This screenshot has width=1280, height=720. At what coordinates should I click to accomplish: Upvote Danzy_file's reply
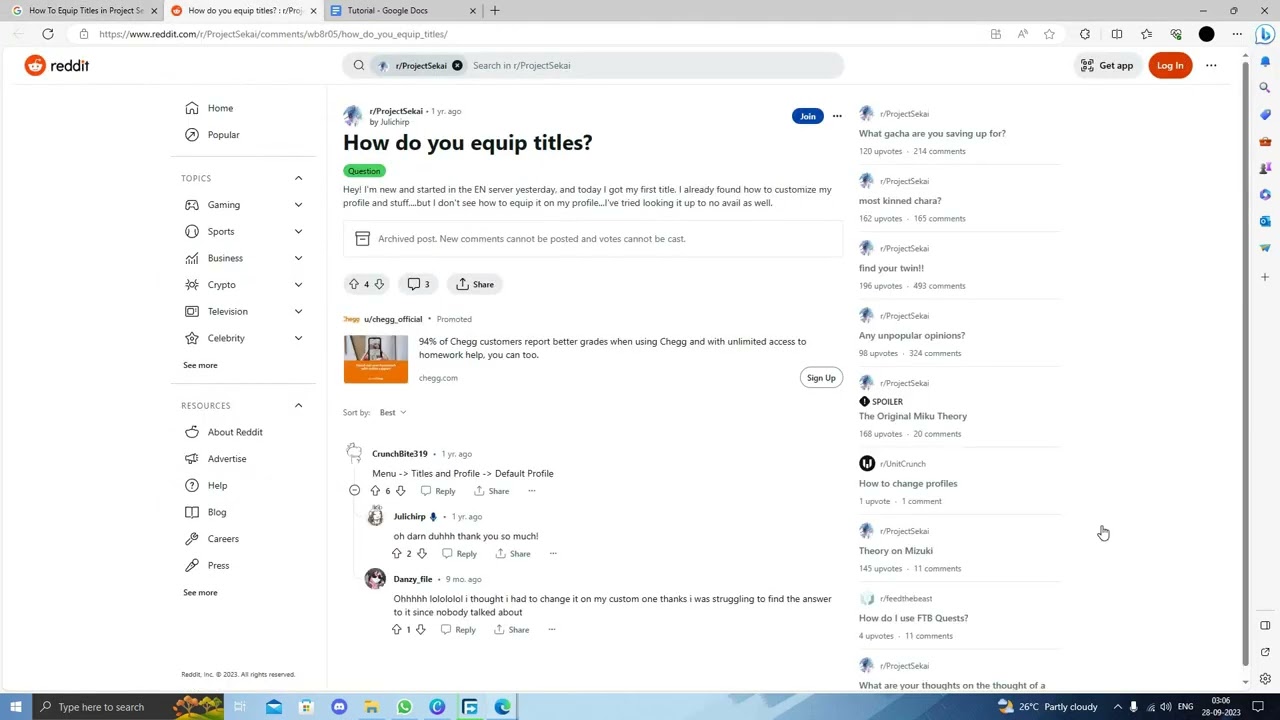coord(397,630)
